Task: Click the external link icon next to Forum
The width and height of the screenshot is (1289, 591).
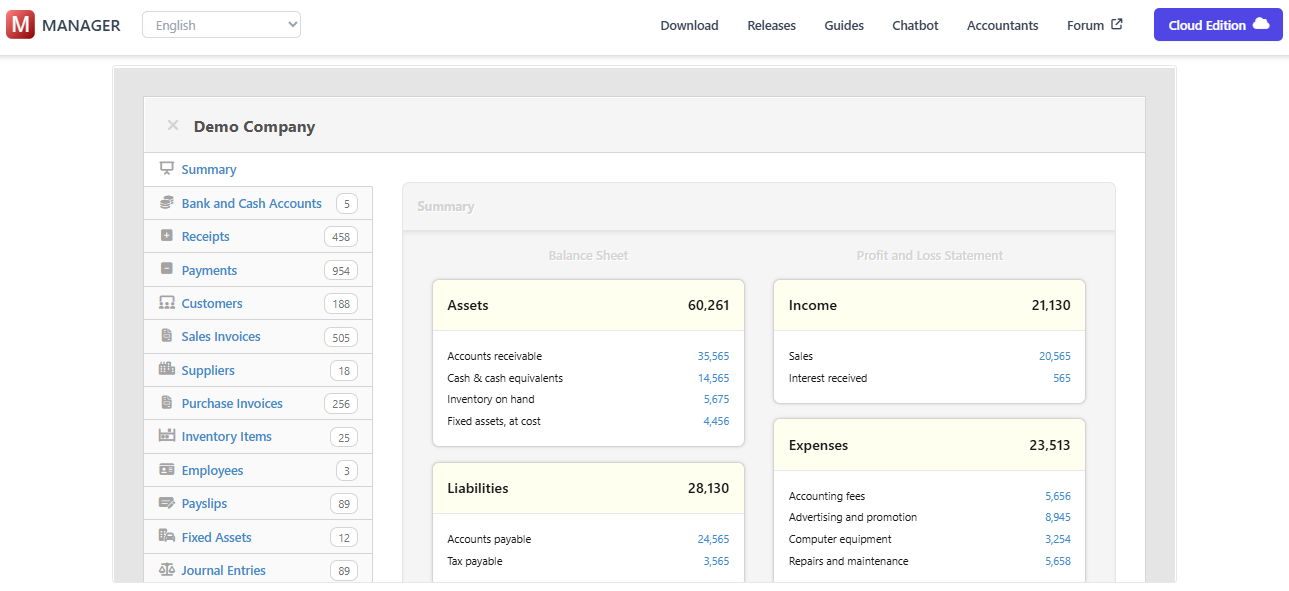Action: coord(1119,24)
